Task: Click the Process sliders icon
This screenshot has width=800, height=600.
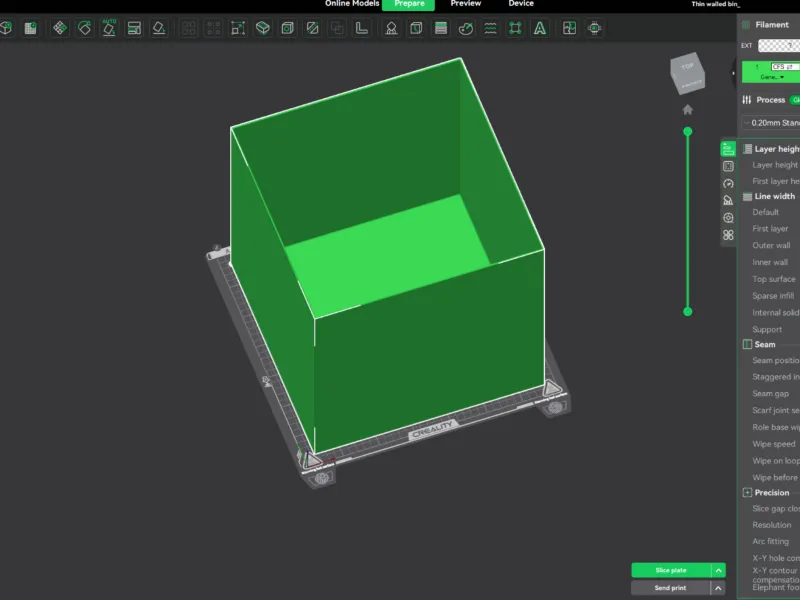Action: (747, 100)
